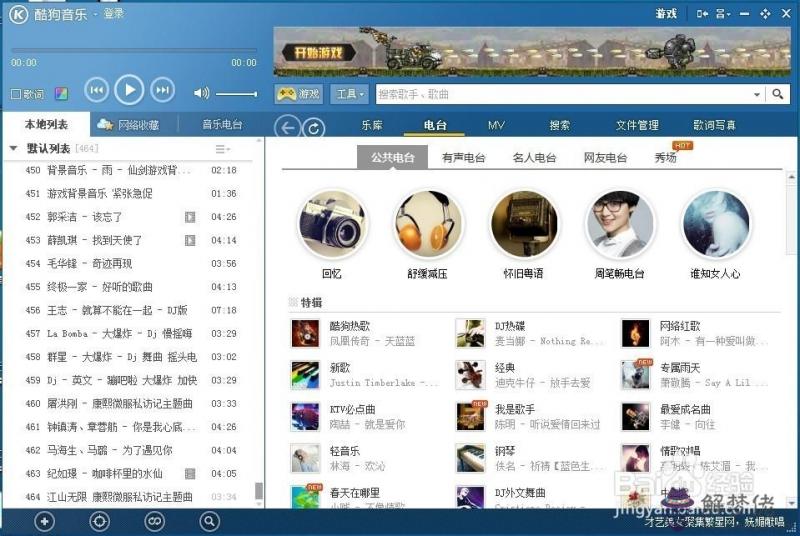Open the 搜索 tab

(559, 125)
